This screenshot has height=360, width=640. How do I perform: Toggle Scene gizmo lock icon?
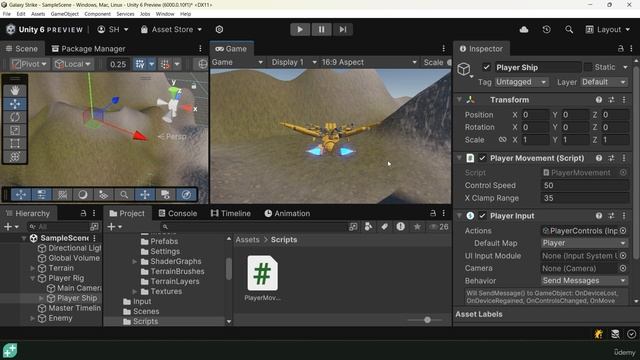tap(194, 86)
